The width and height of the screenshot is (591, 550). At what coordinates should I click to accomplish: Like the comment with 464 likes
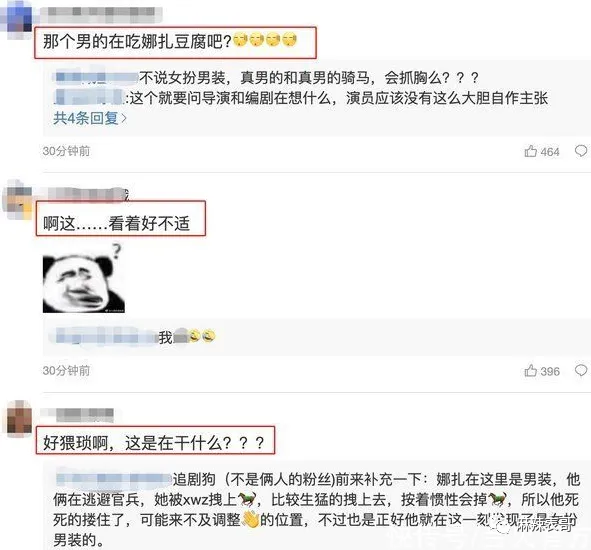530,151
